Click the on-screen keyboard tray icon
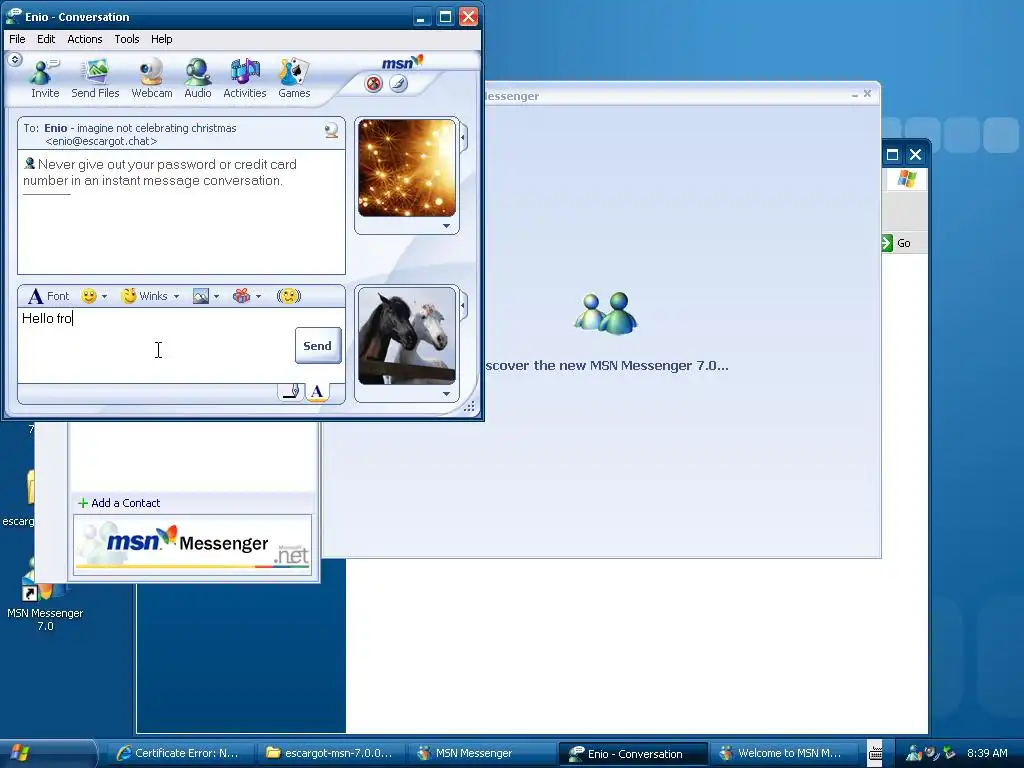This screenshot has width=1024, height=768. point(875,753)
